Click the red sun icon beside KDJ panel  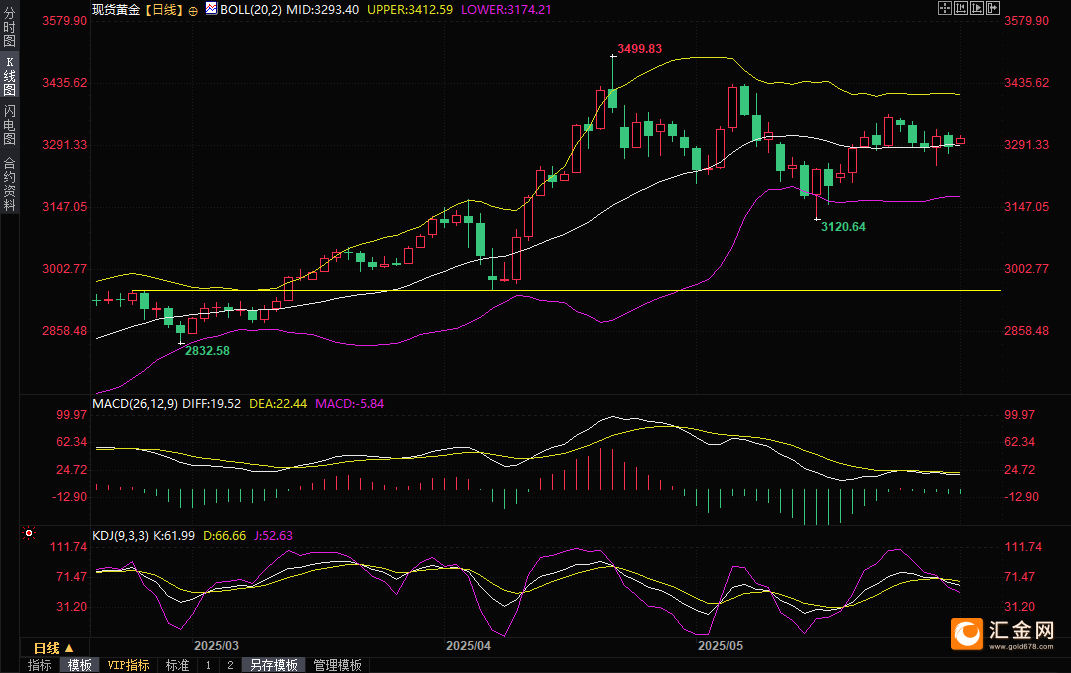click(x=29, y=533)
